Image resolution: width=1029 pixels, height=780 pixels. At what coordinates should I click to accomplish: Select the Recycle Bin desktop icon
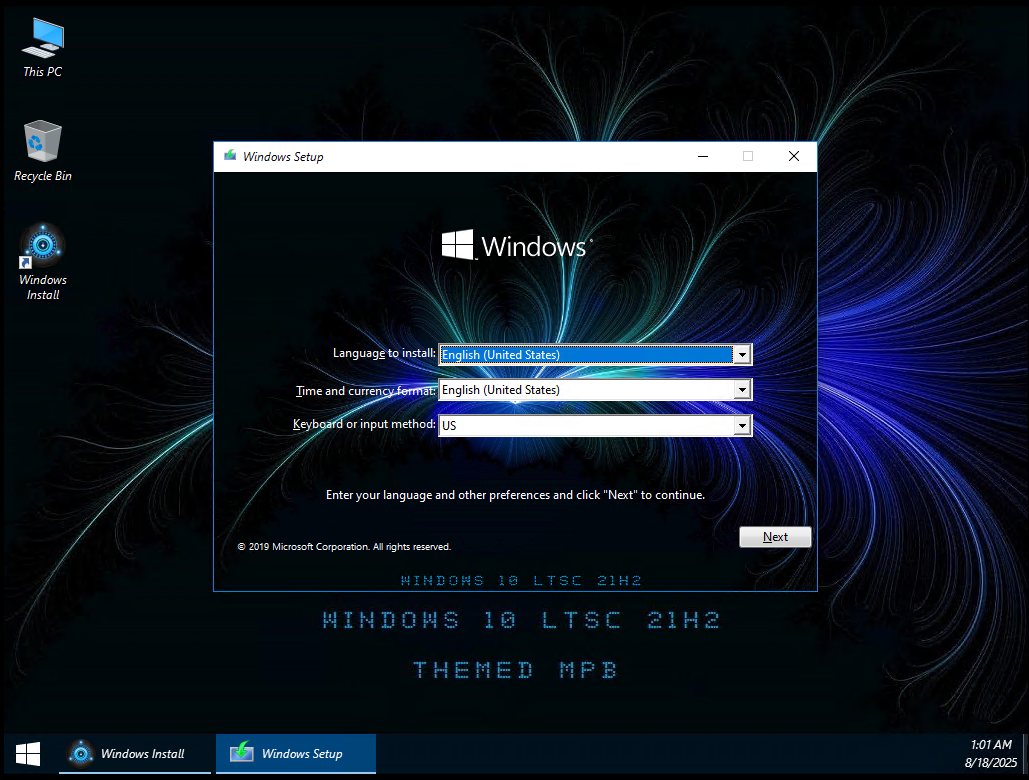pos(43,151)
